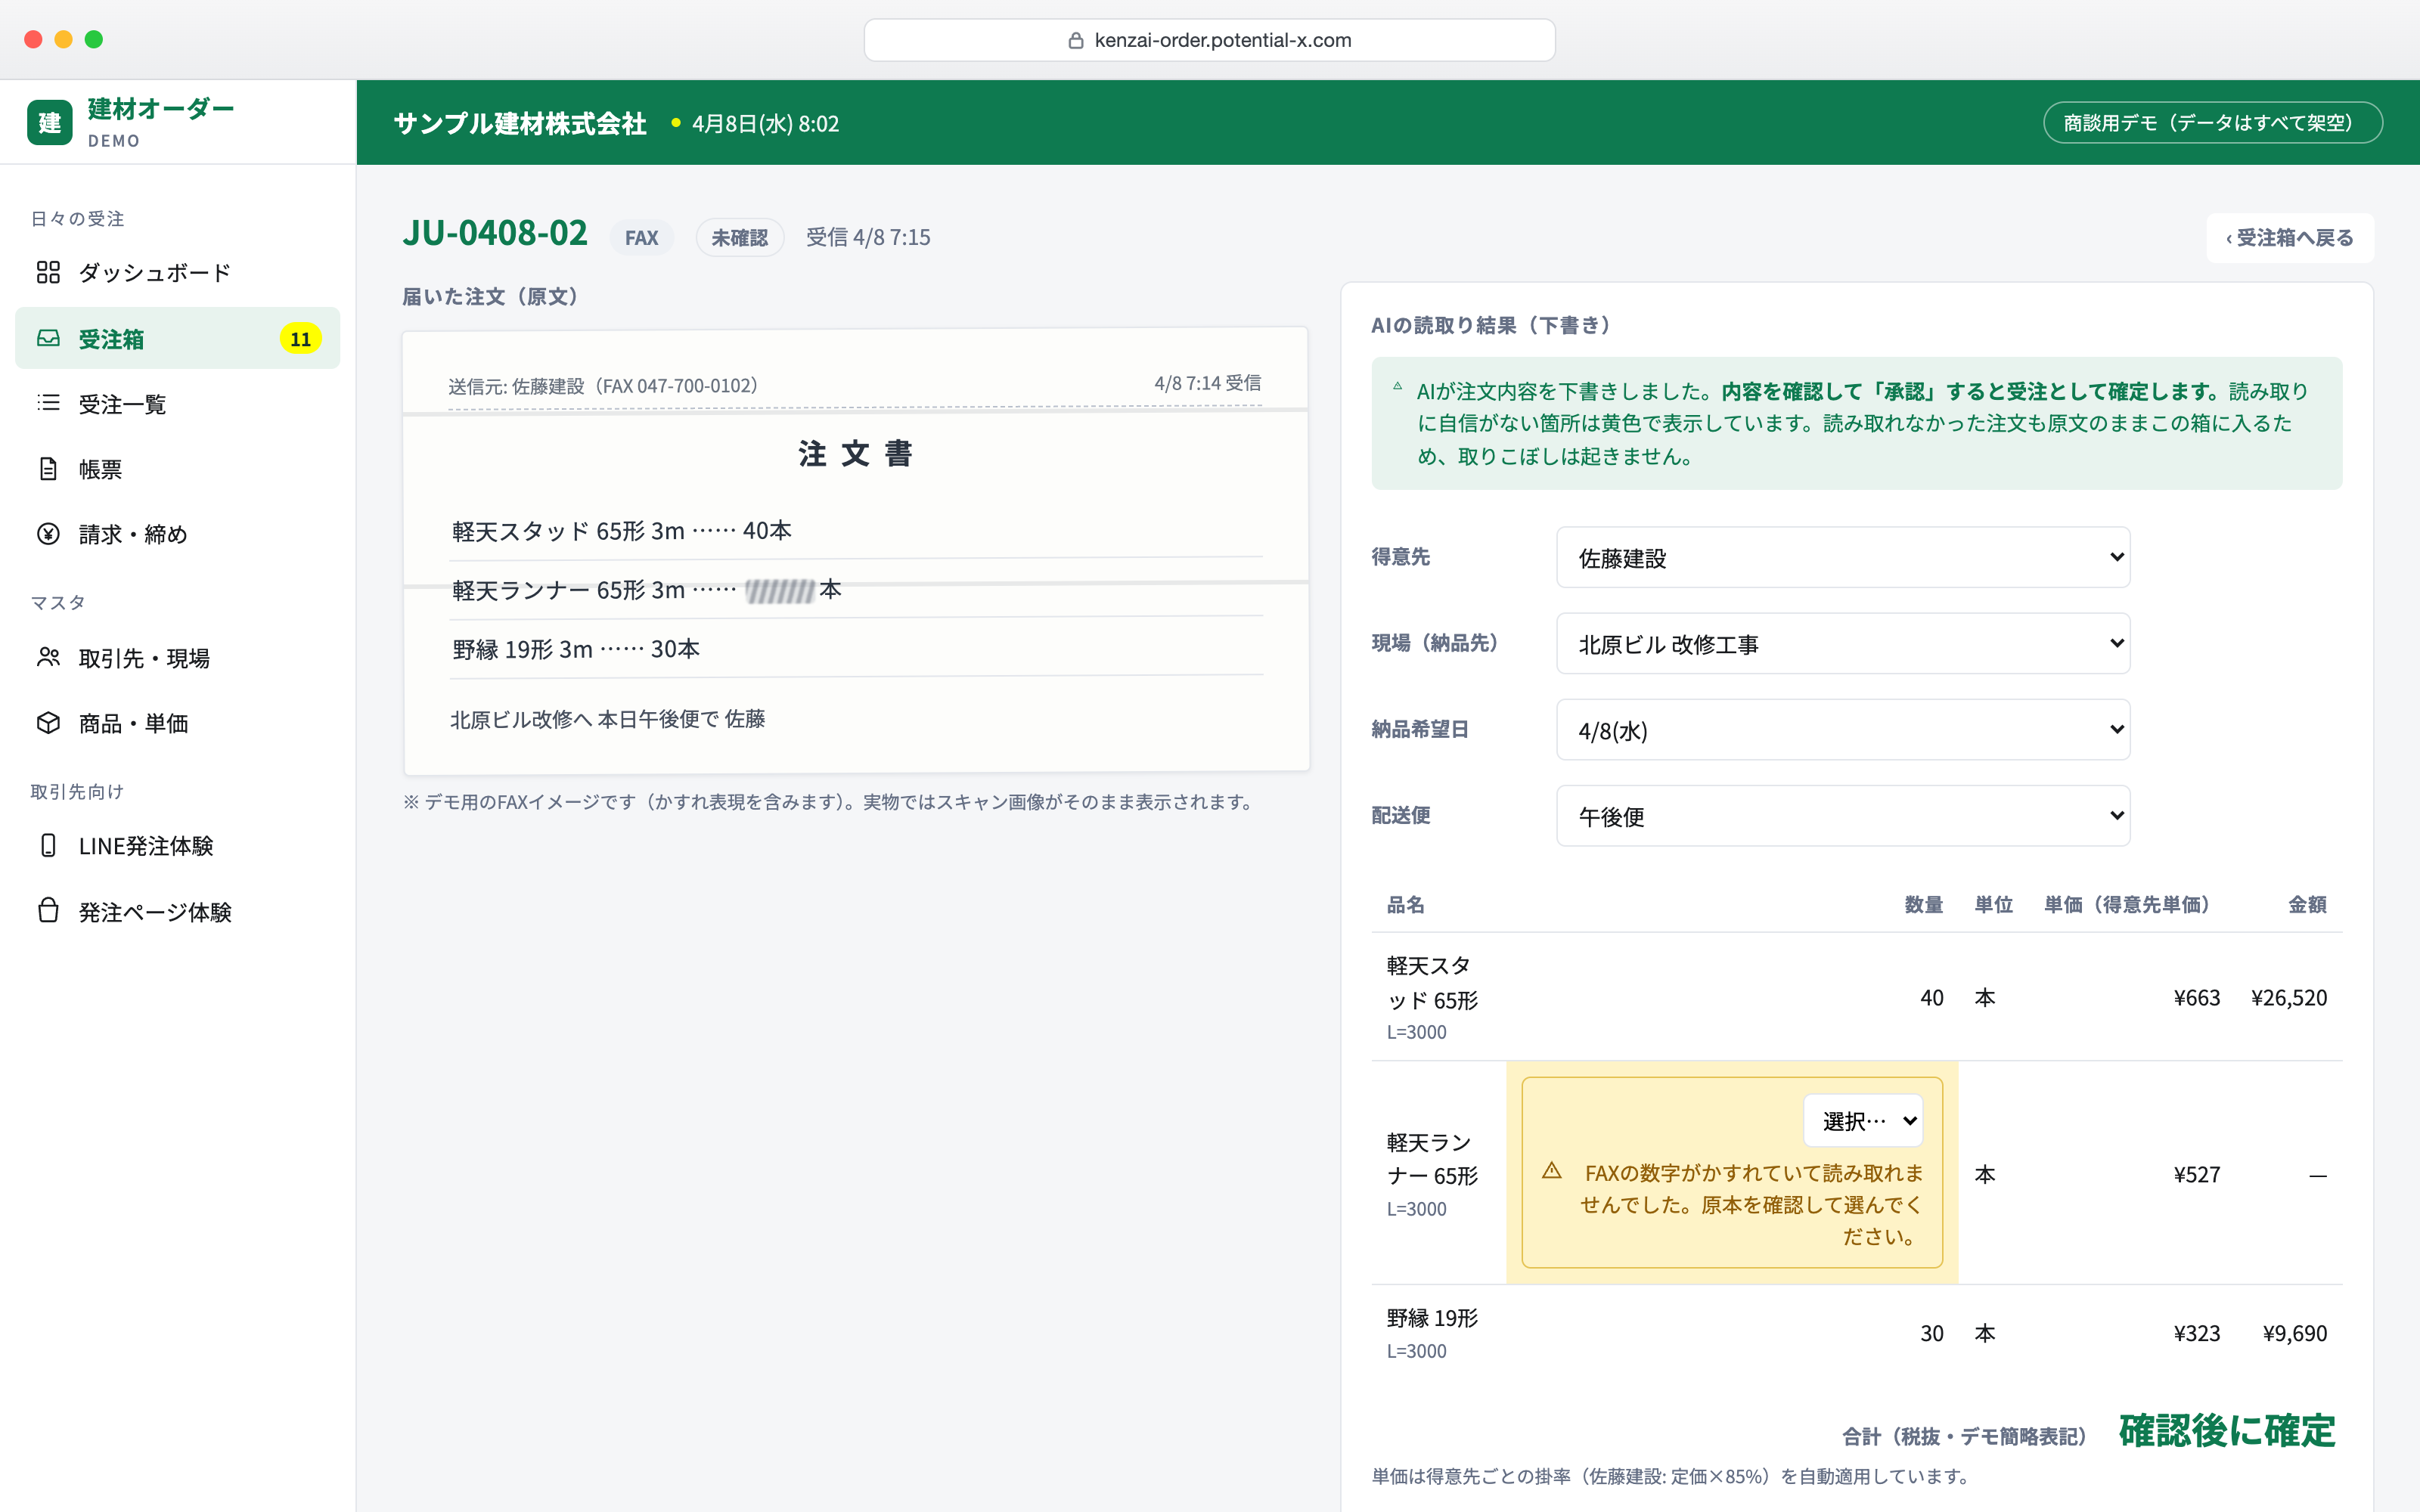Screen dimensions: 2420x1512
Task: Expand the 配送便 dropdown 午後便
Action: tap(1842, 815)
